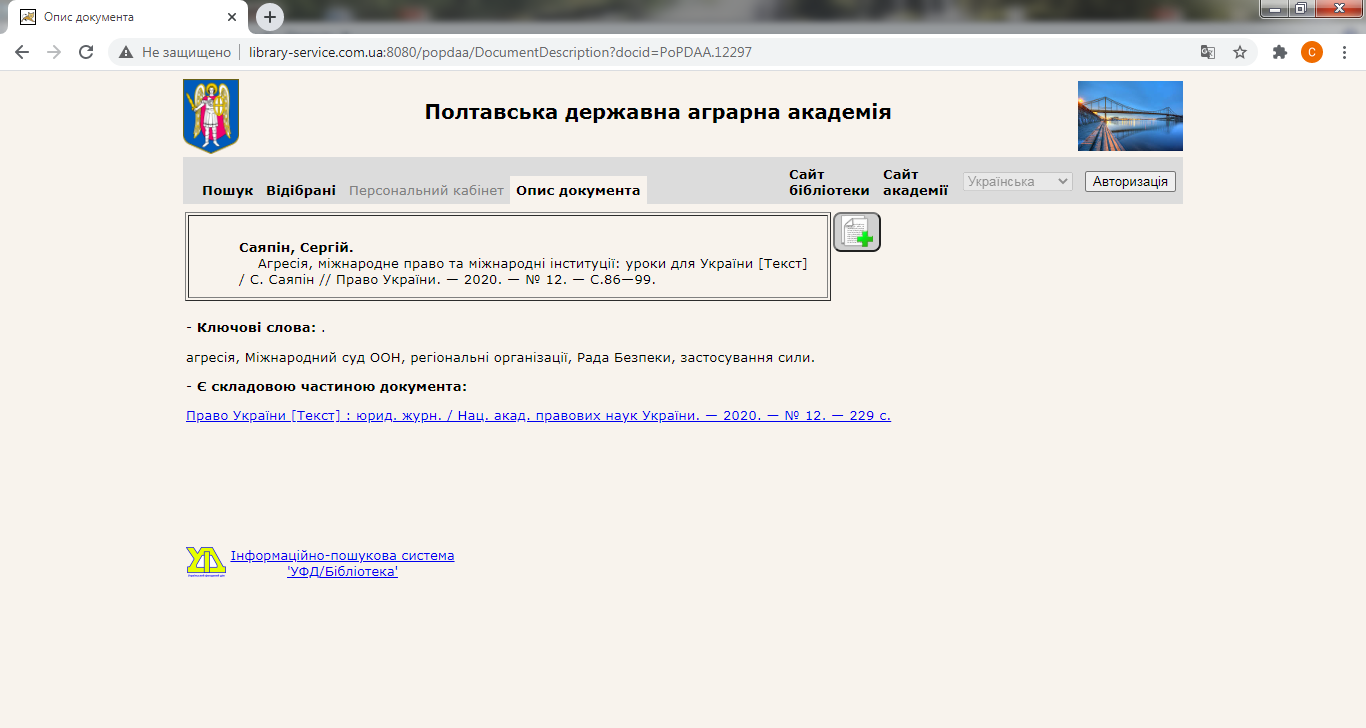Select the Опис документа tab
Screen dimensions: 1366x728
[578, 190]
